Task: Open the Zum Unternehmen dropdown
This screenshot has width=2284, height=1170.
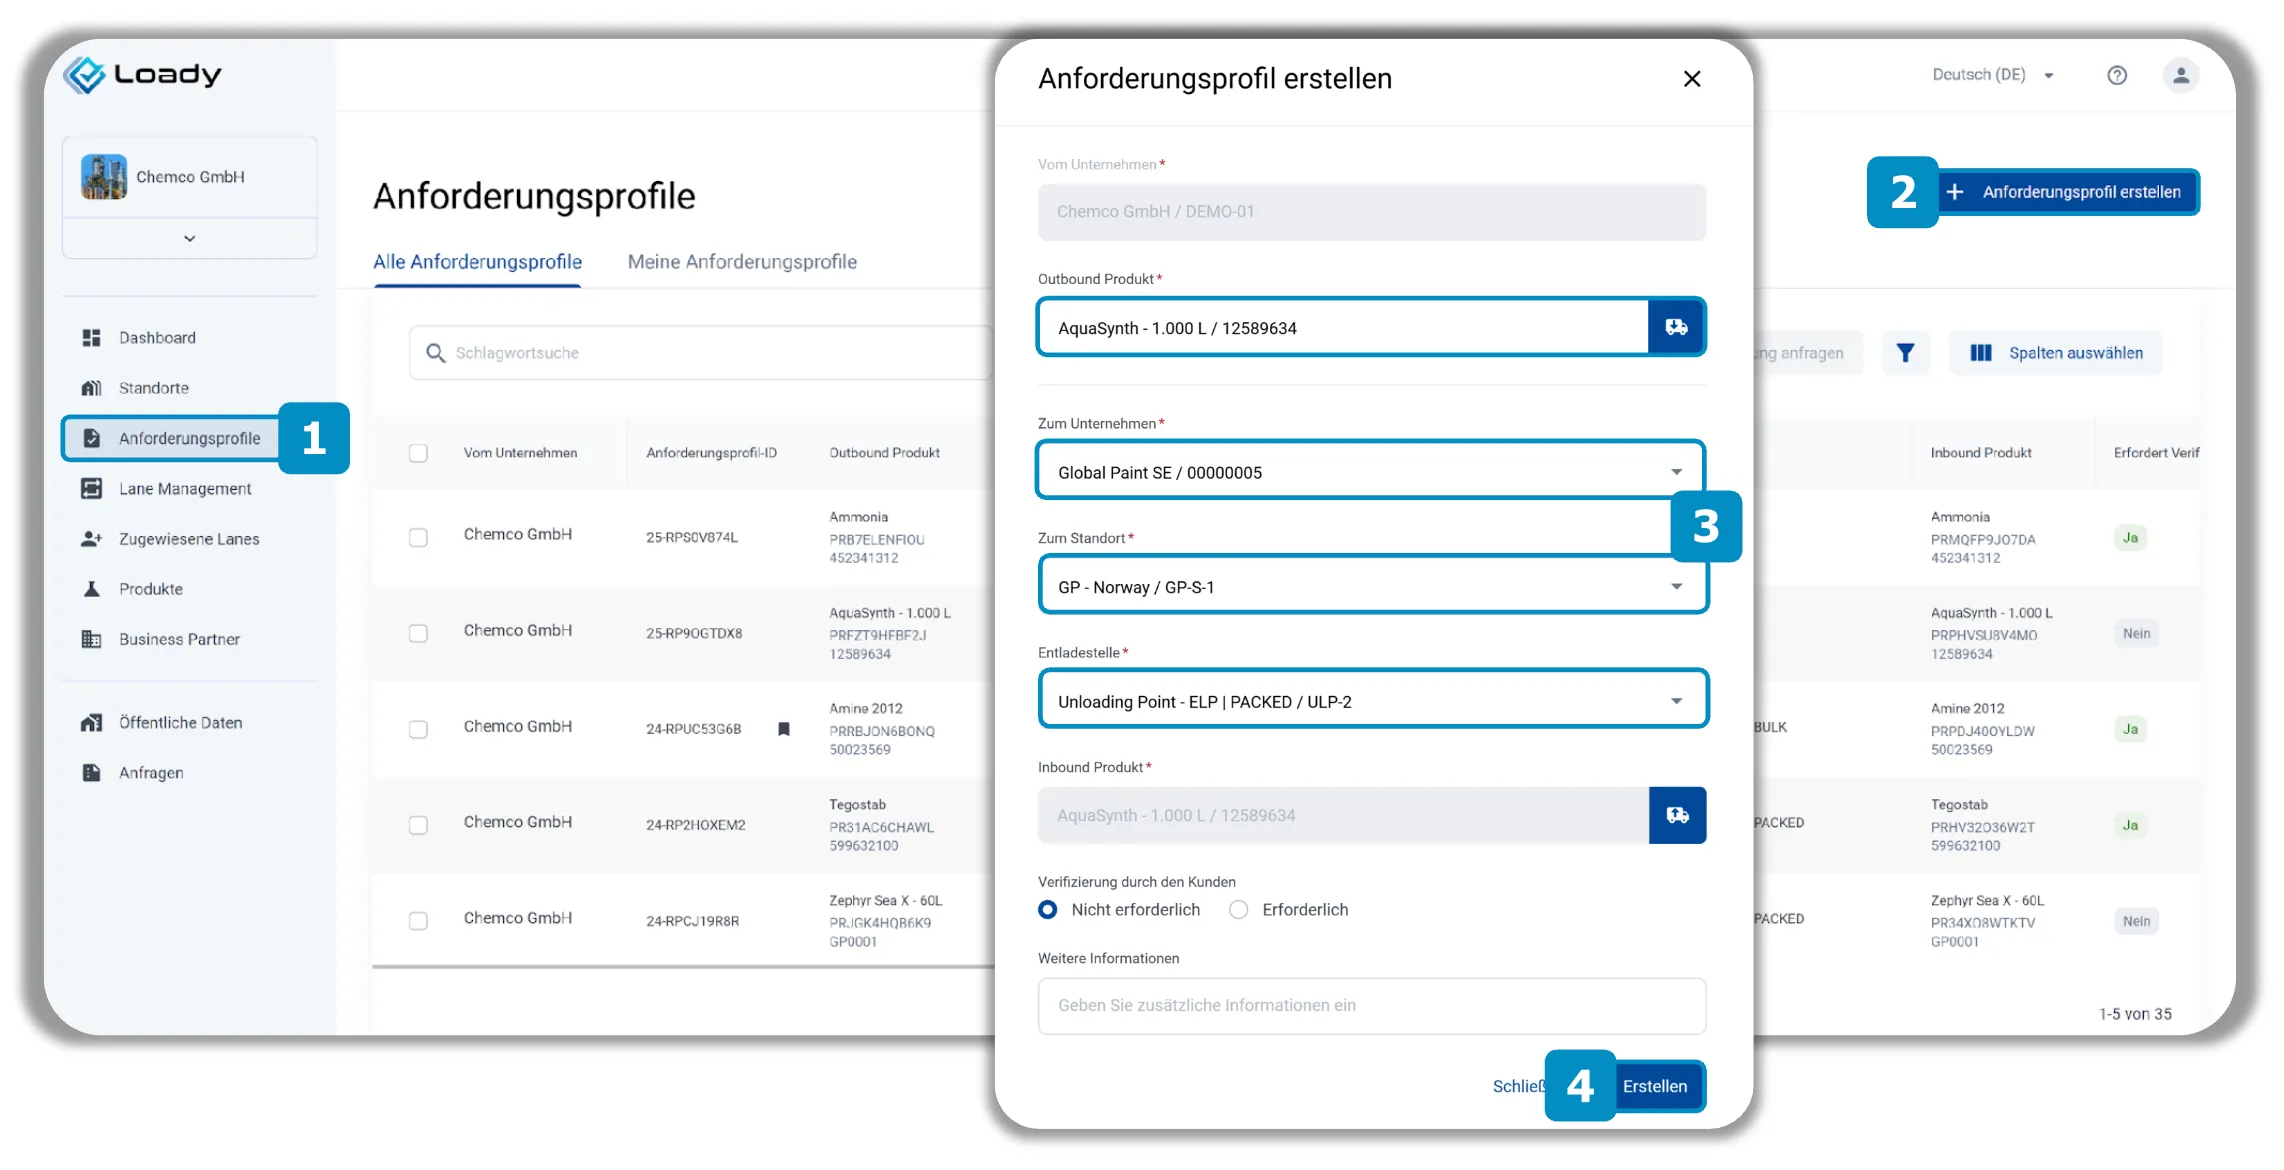Action: pos(1371,472)
